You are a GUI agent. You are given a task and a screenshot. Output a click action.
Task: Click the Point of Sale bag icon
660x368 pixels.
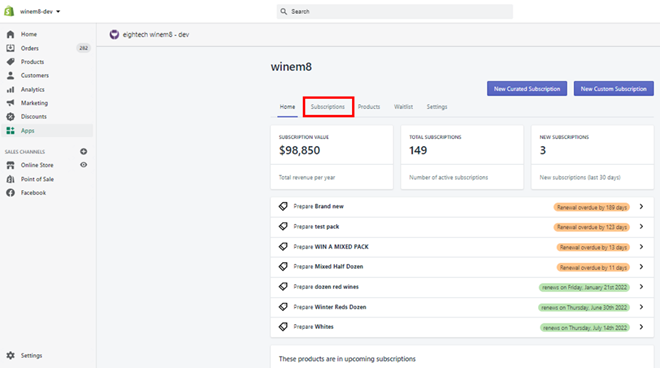pyautogui.click(x=11, y=179)
